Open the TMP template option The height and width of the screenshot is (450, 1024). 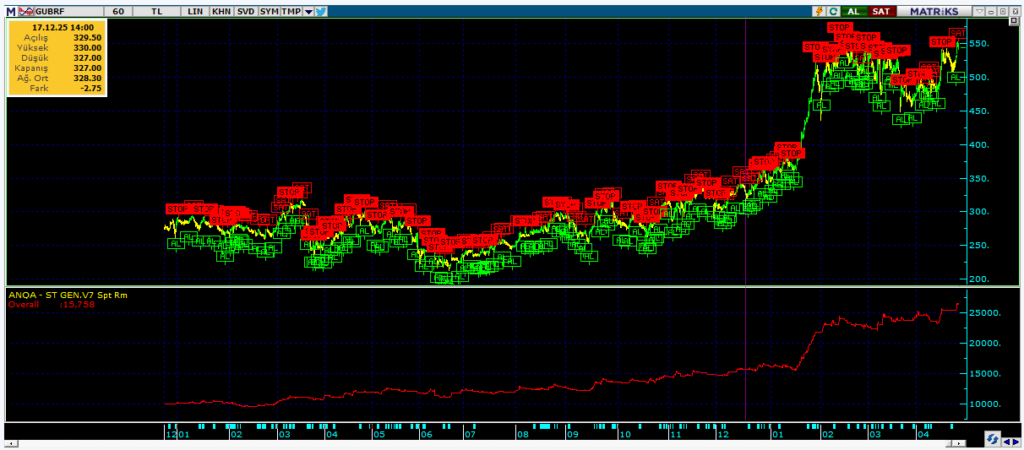291,12
